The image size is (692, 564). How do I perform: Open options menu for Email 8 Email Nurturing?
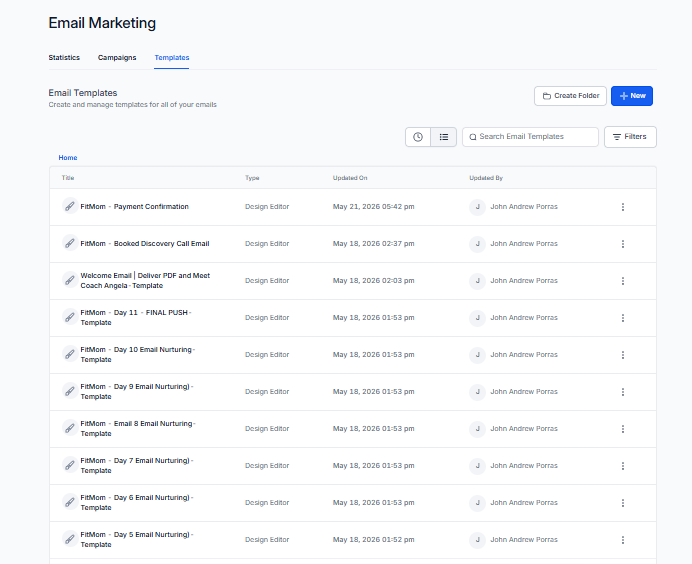[623, 429]
